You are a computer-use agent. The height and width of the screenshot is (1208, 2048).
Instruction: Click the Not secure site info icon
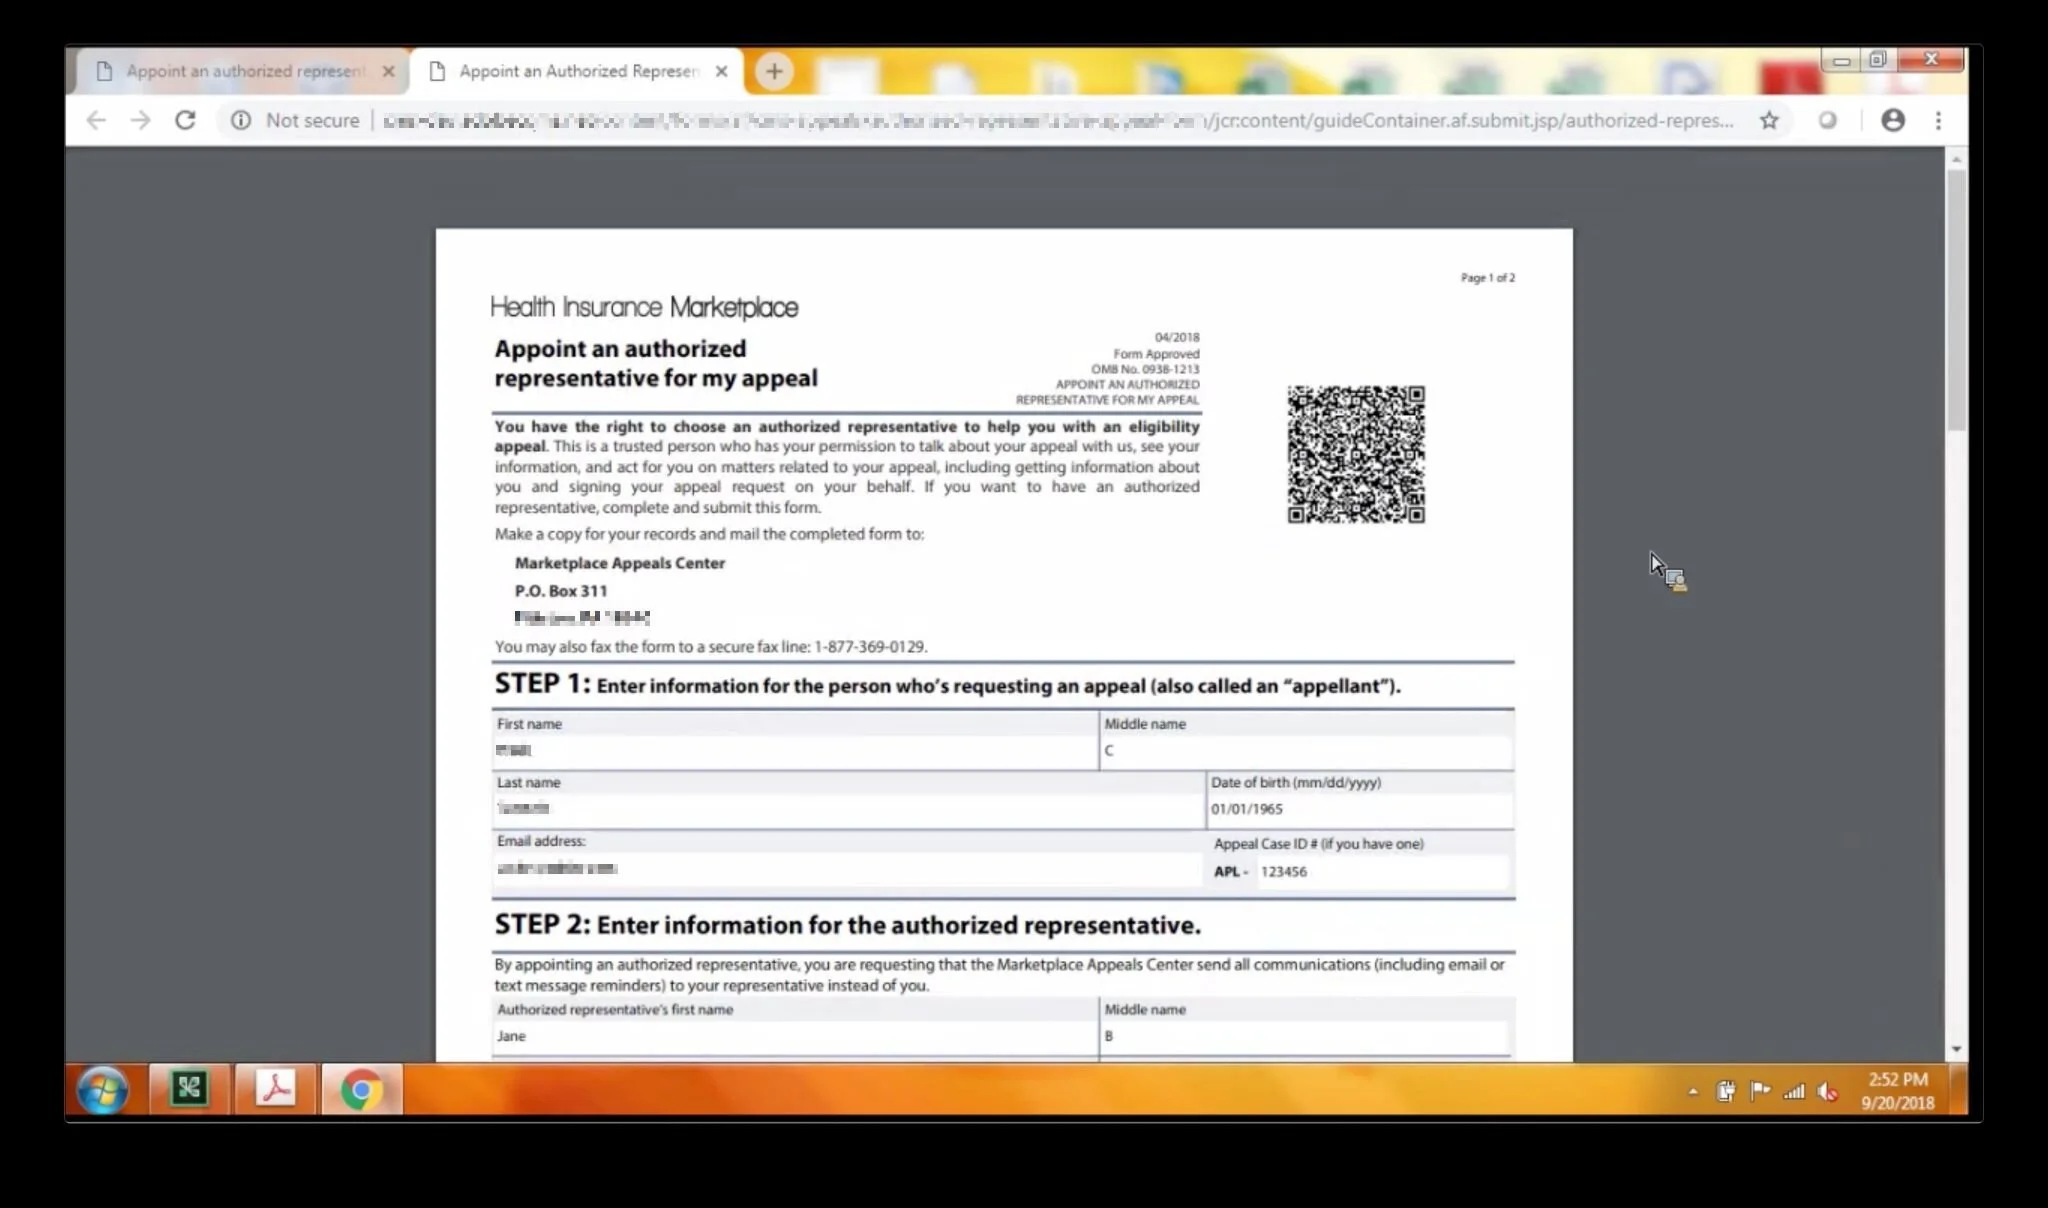[241, 121]
